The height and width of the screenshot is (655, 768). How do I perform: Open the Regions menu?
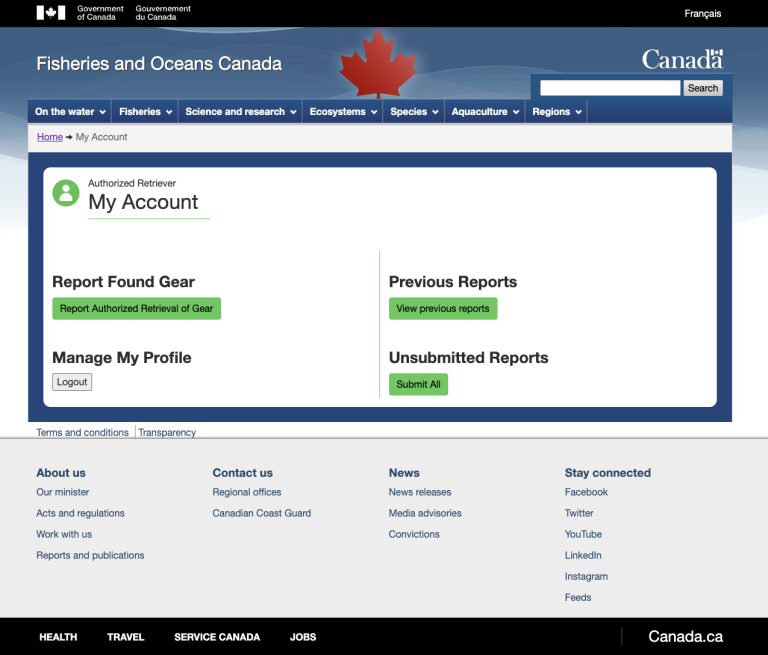point(556,112)
